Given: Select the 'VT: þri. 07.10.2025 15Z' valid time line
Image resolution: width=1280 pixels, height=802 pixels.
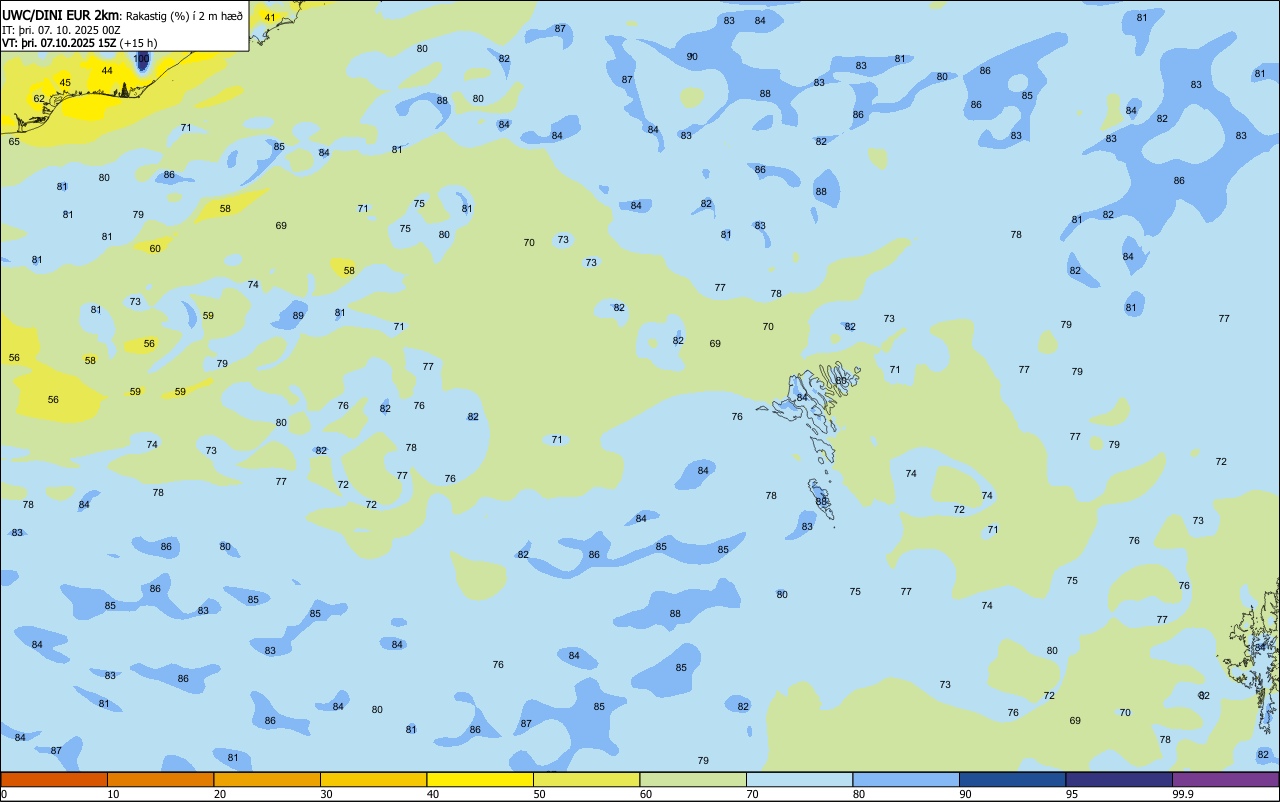Looking at the screenshot, I should click(59, 43).
